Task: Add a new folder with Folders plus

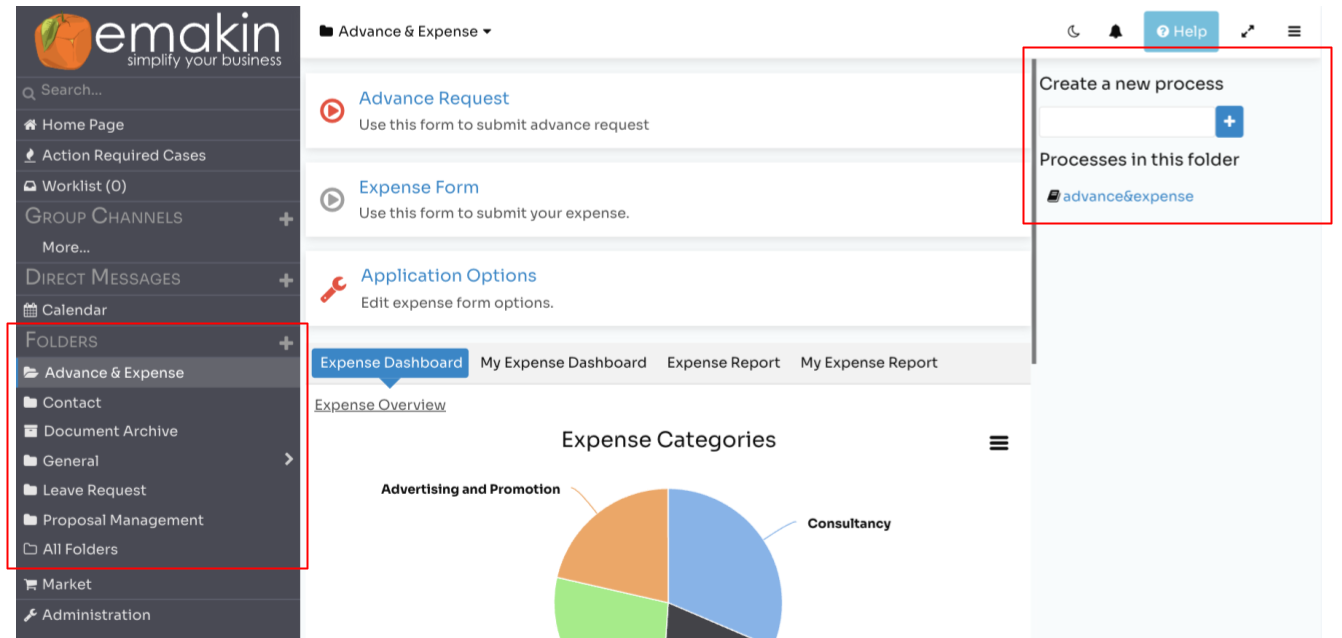Action: click(x=286, y=343)
